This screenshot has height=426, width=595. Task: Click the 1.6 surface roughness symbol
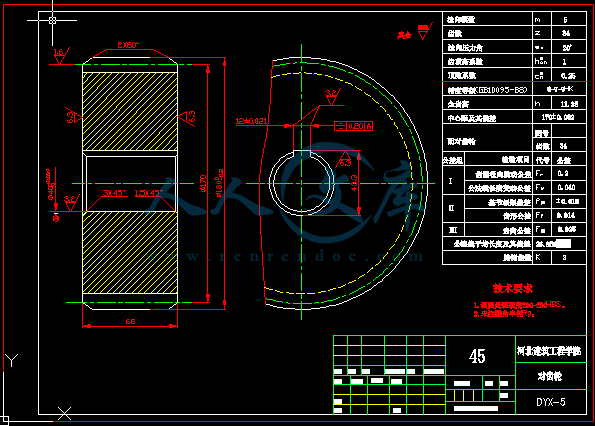click(x=60, y=55)
